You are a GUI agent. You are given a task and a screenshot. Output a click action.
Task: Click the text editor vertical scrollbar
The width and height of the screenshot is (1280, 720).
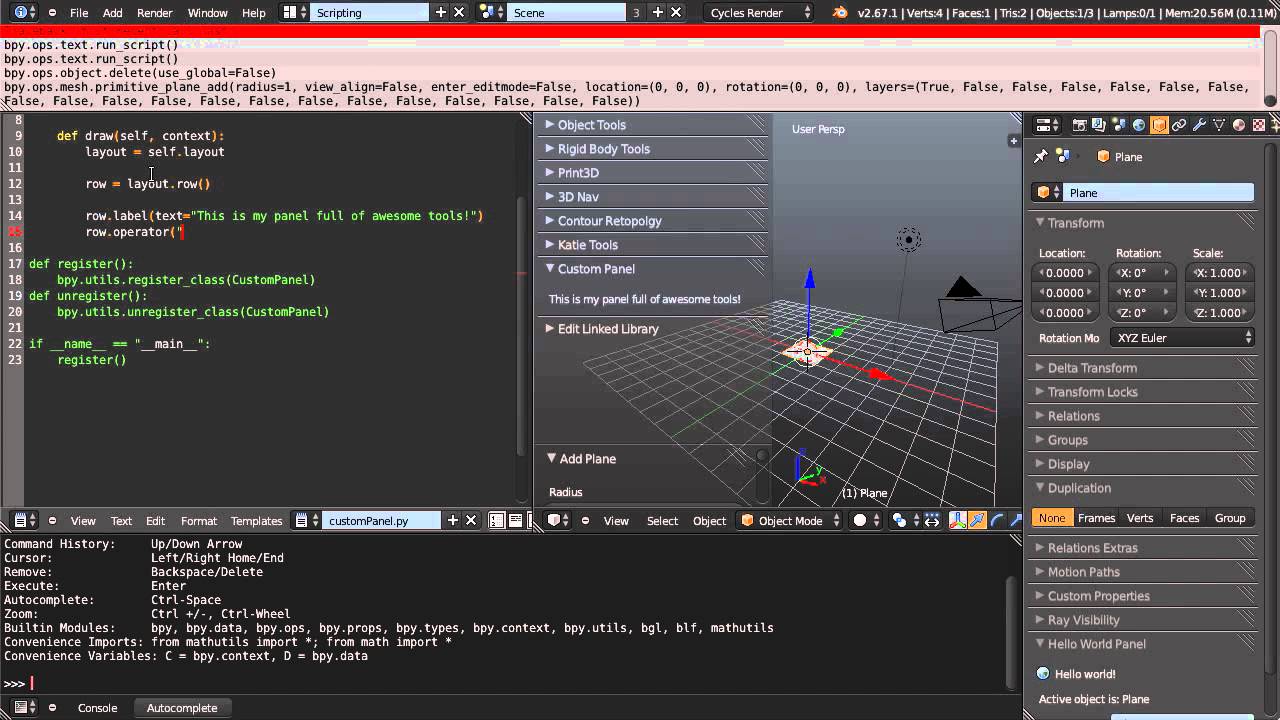[x=520, y=325]
